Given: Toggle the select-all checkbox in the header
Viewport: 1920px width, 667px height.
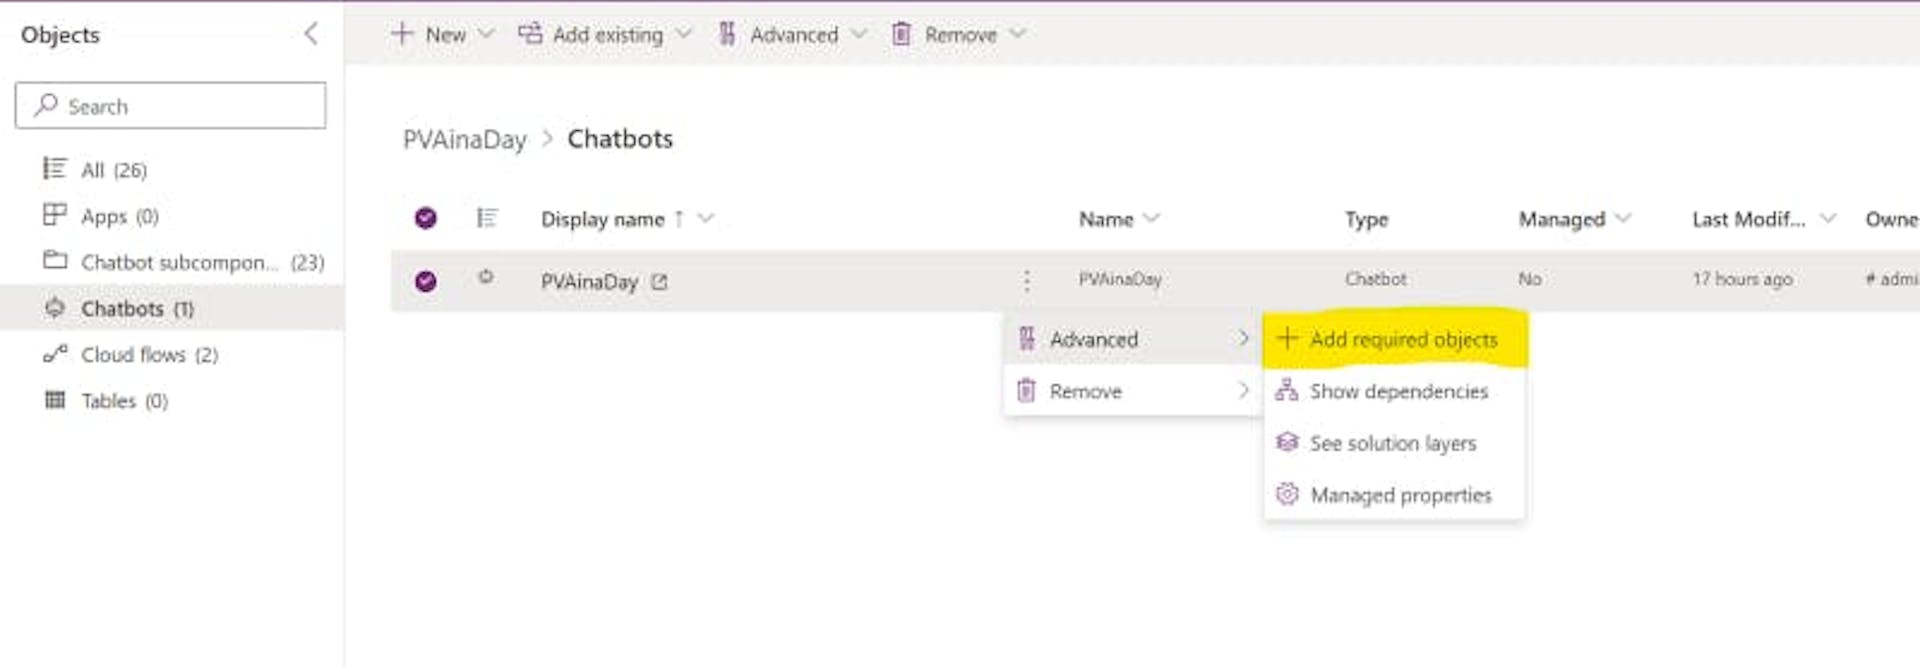Looking at the screenshot, I should [x=426, y=218].
